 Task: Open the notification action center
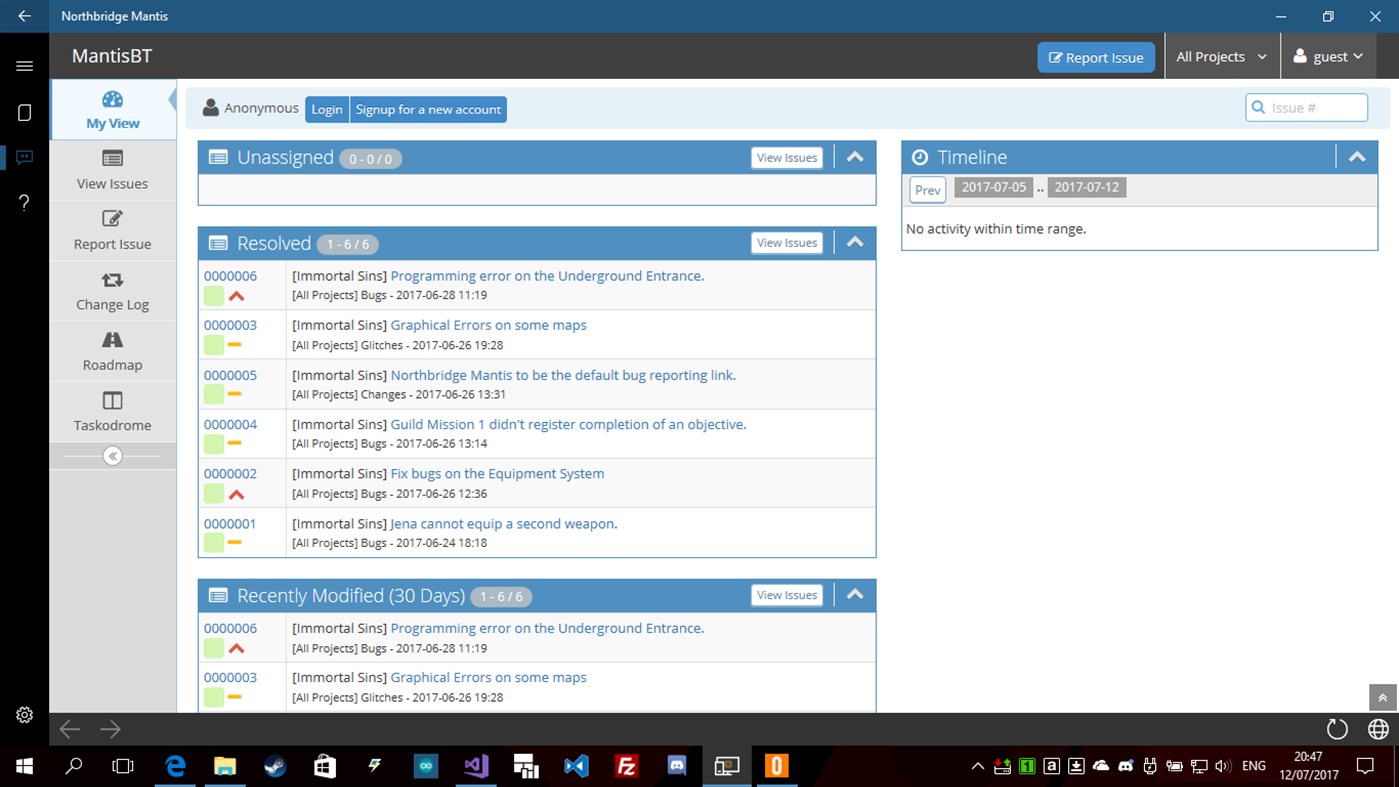1365,767
